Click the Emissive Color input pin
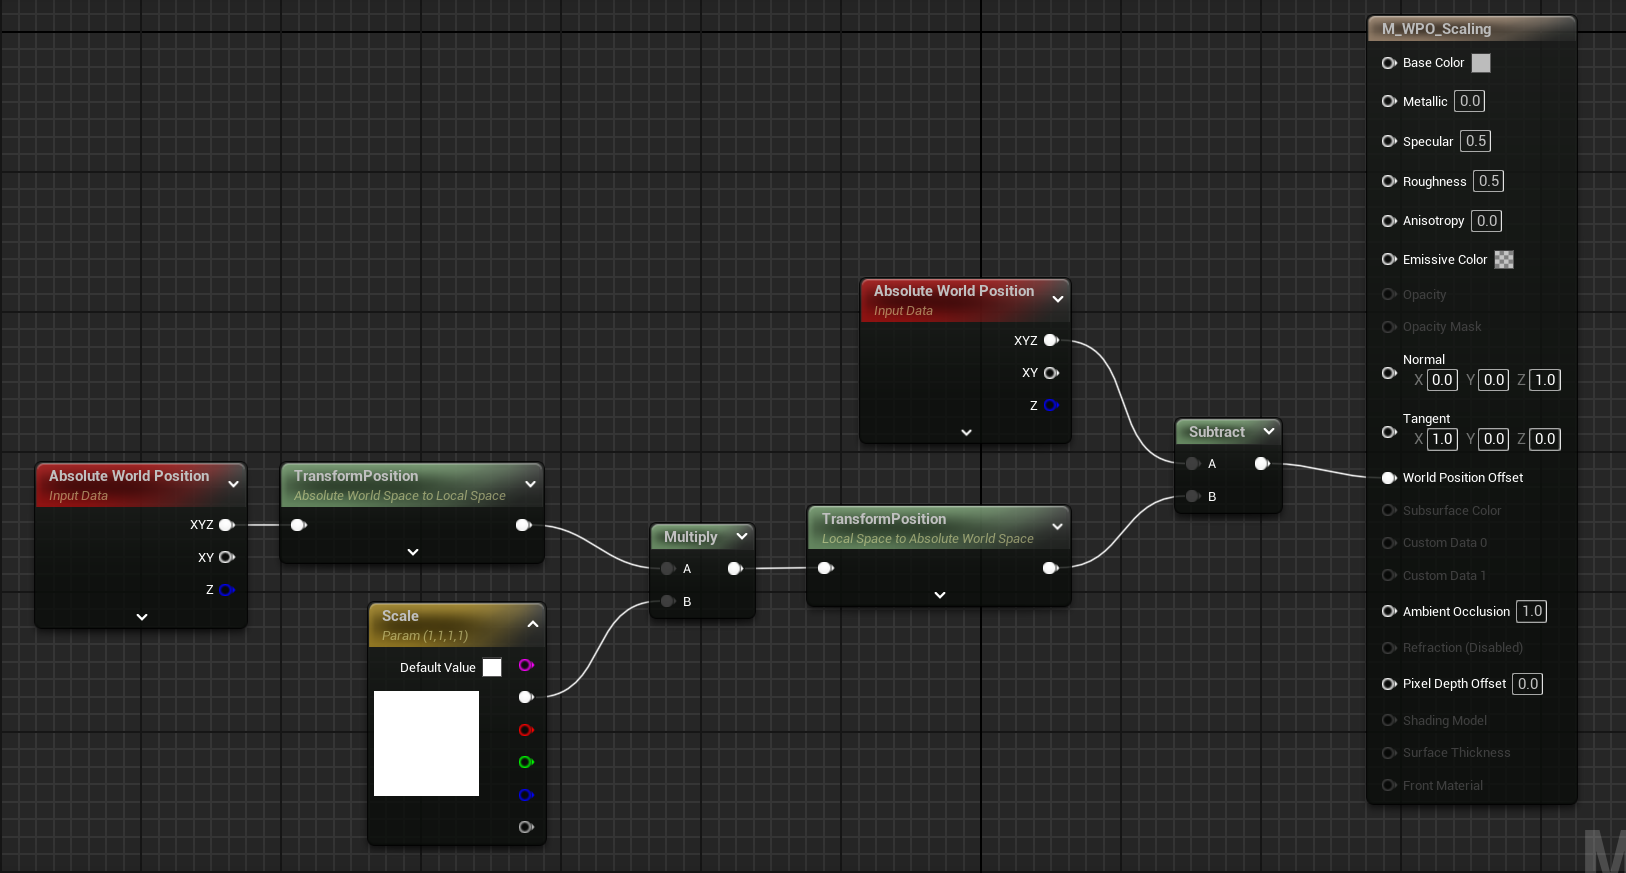 [1389, 260]
